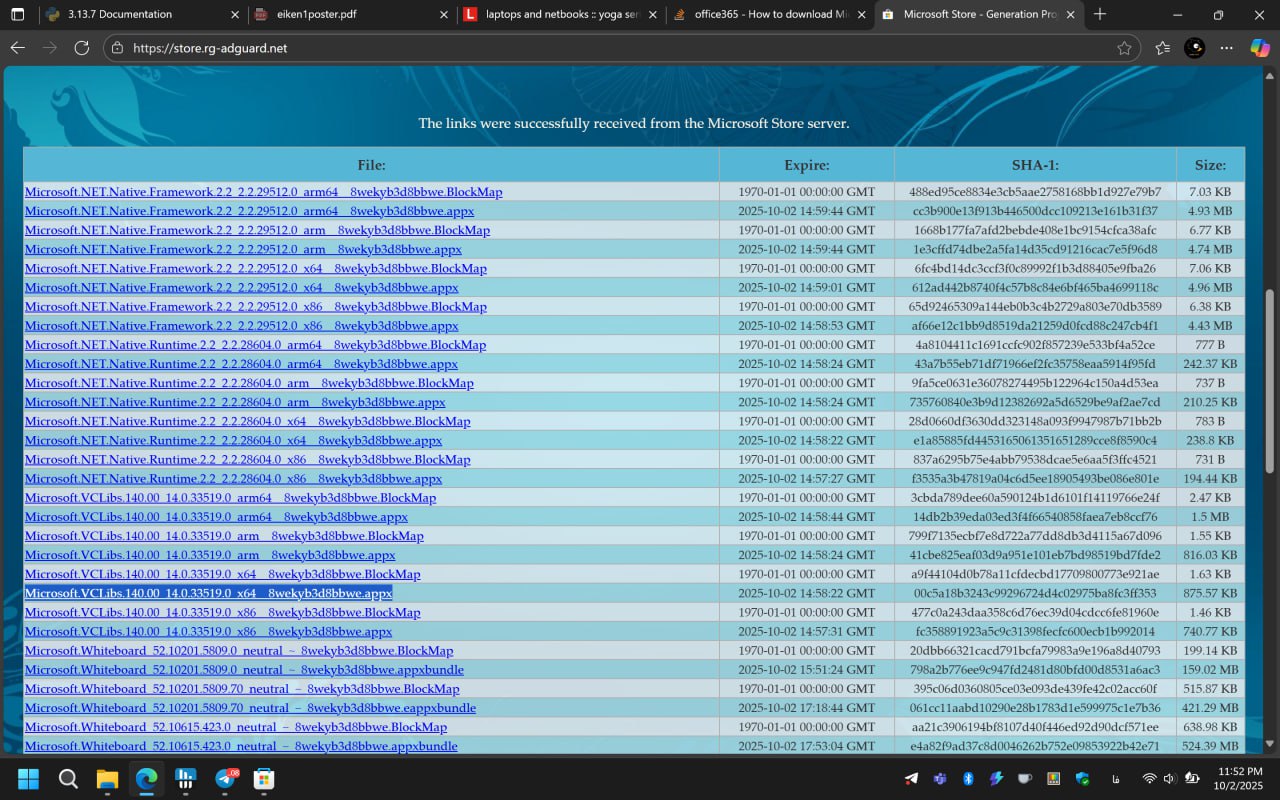Viewport: 1280px width, 800px height.
Task: Open Microsoft Store from the taskbar
Action: [x=264, y=779]
